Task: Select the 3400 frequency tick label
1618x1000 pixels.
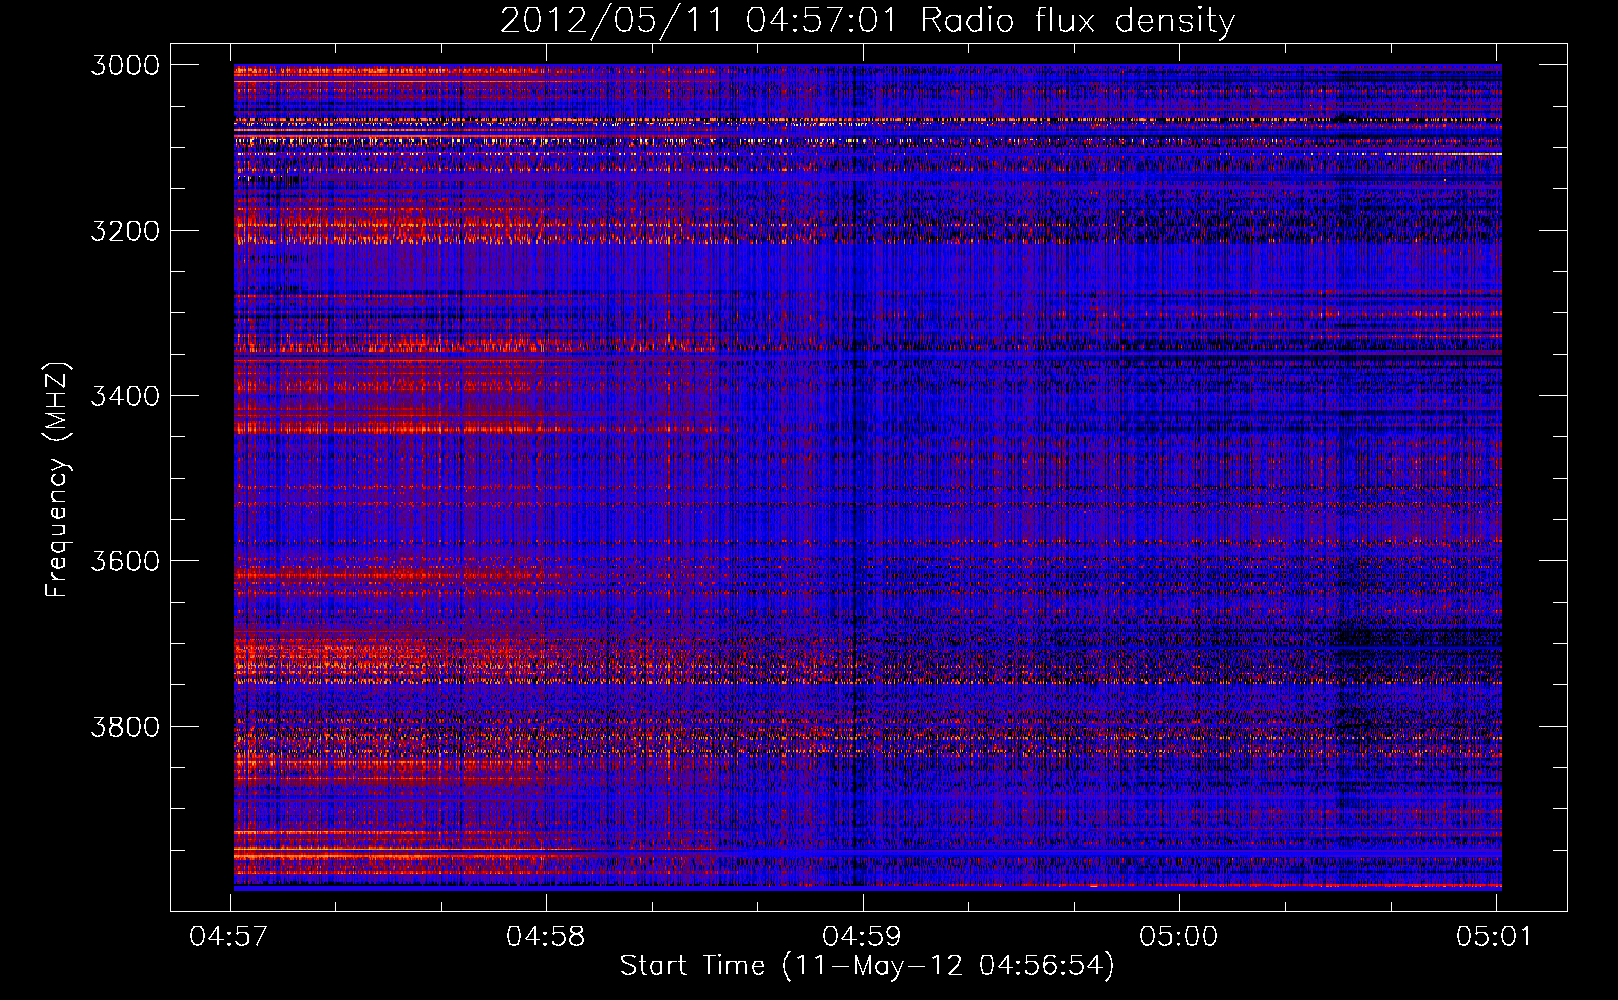Action: (125, 396)
